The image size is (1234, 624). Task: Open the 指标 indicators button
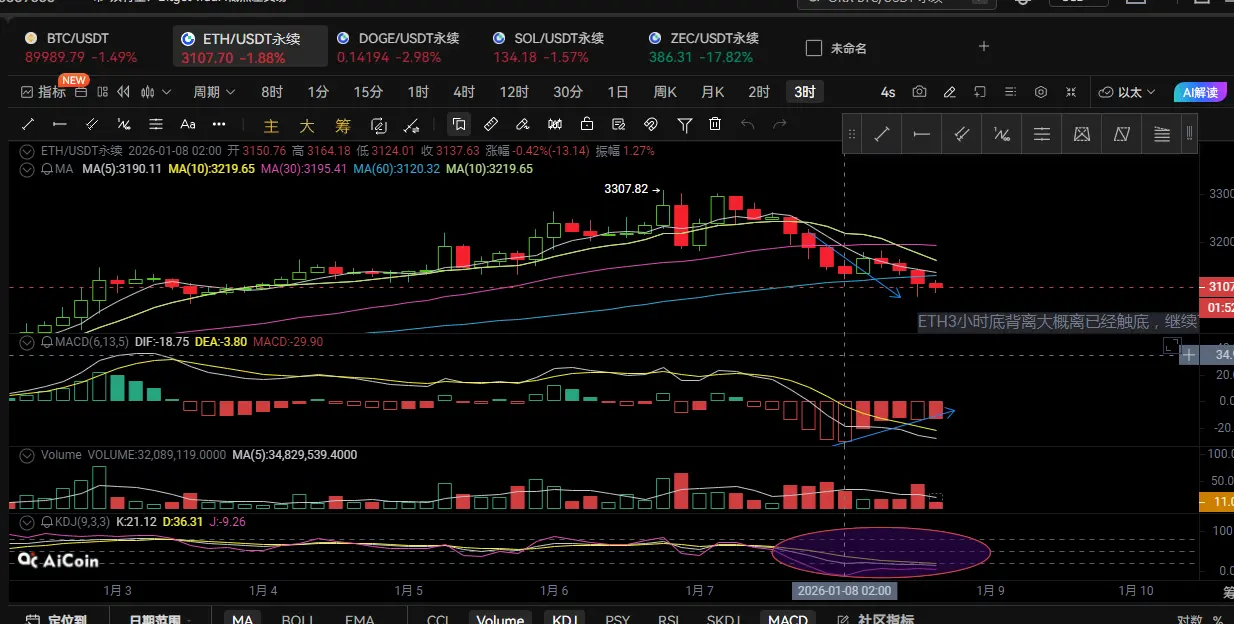pyautogui.click(x=43, y=92)
